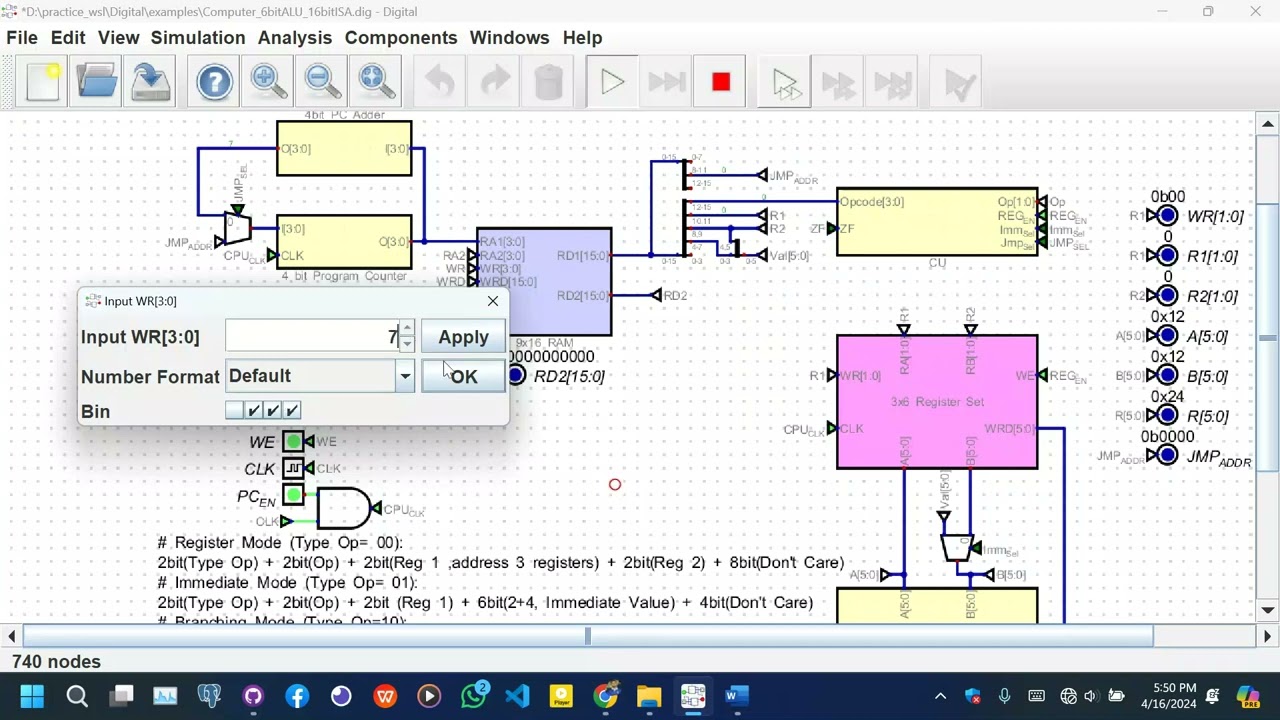Start single gate step mode icon
This screenshot has height=720, width=1280.
click(x=785, y=82)
